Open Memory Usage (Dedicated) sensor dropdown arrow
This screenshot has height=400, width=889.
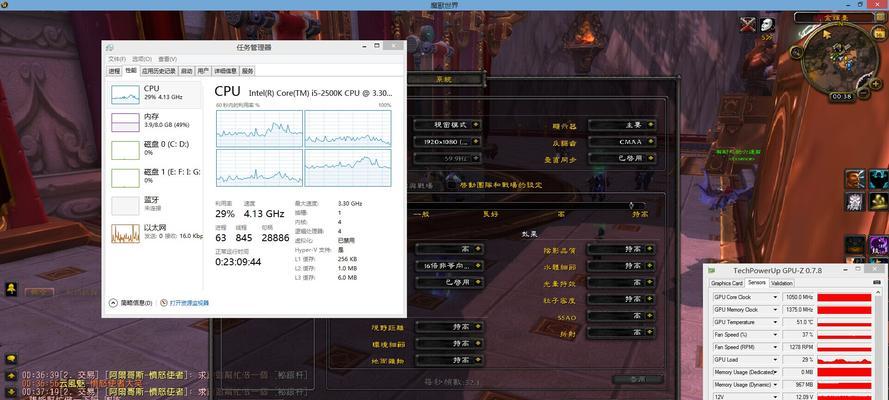pos(775,372)
